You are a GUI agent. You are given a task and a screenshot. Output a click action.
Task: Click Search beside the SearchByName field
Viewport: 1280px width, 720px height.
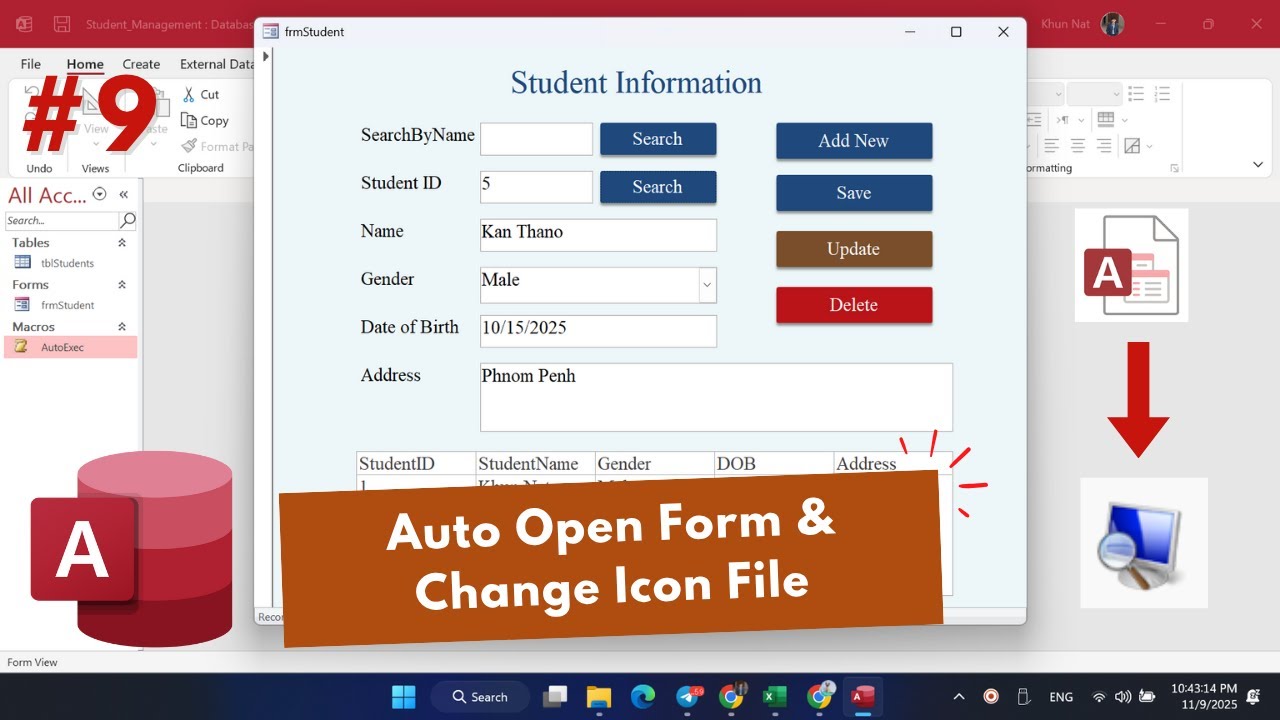[x=658, y=139]
